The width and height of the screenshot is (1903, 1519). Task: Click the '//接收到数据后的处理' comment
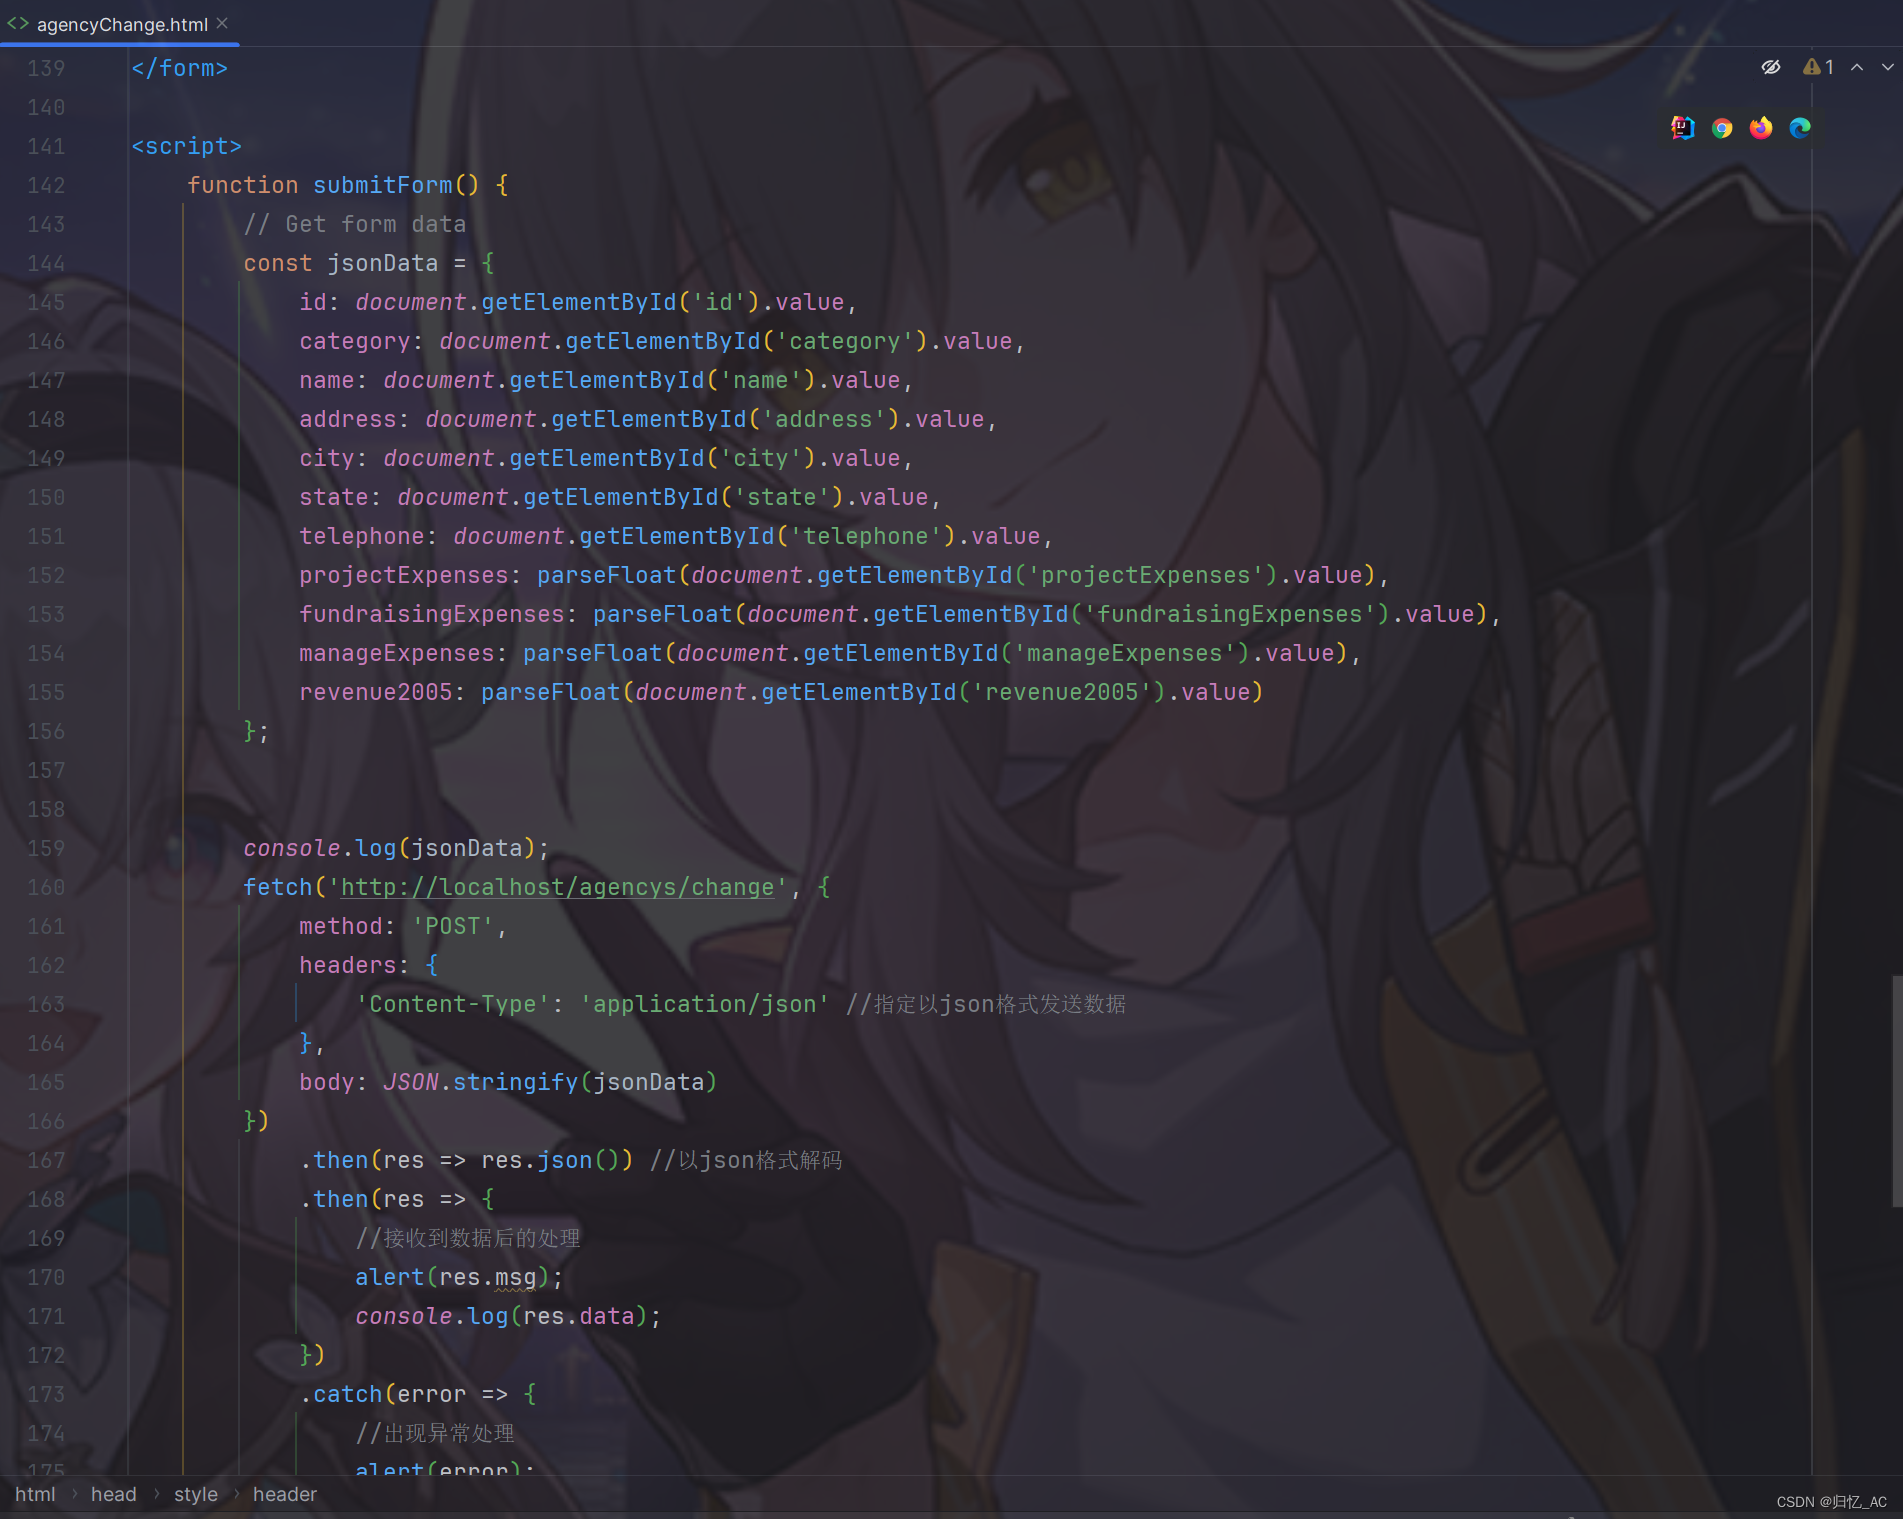[x=468, y=1238]
